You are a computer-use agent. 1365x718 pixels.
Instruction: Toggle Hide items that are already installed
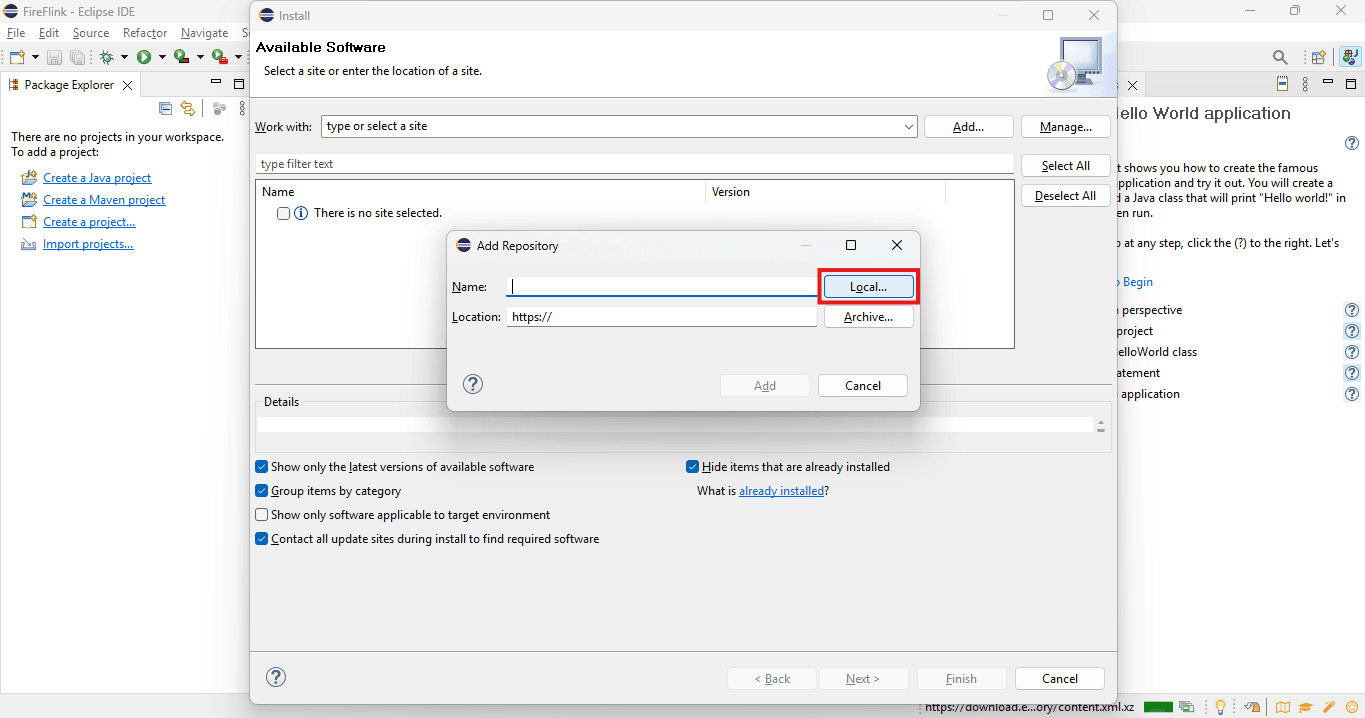coord(692,467)
